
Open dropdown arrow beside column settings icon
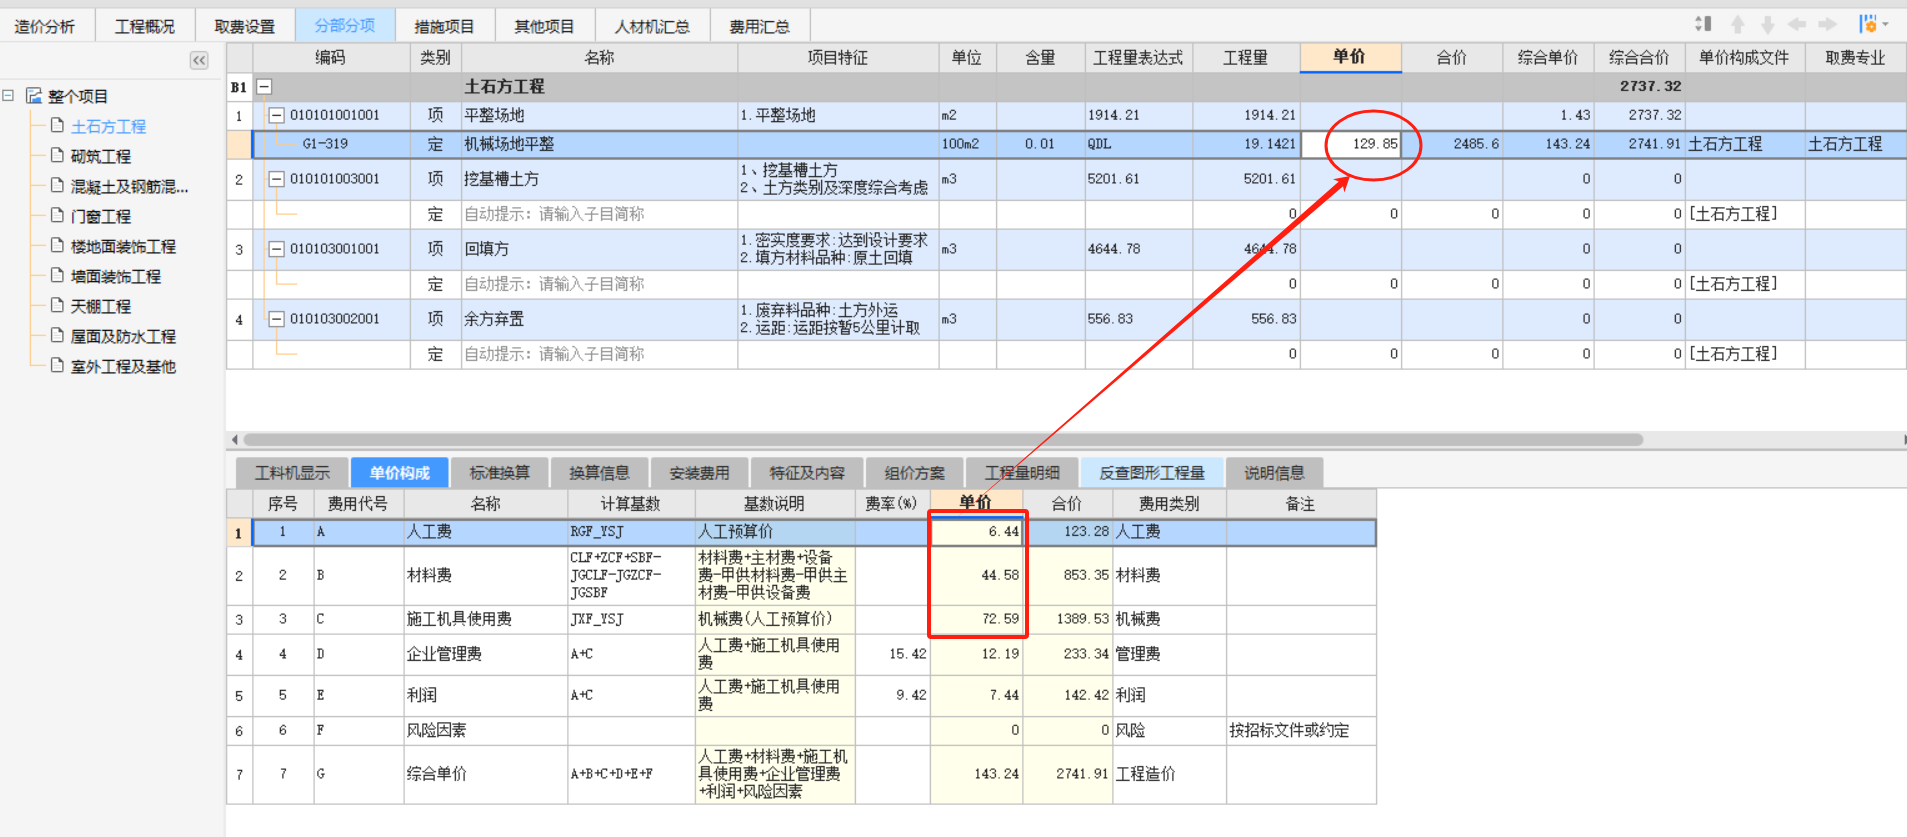point(1885,24)
